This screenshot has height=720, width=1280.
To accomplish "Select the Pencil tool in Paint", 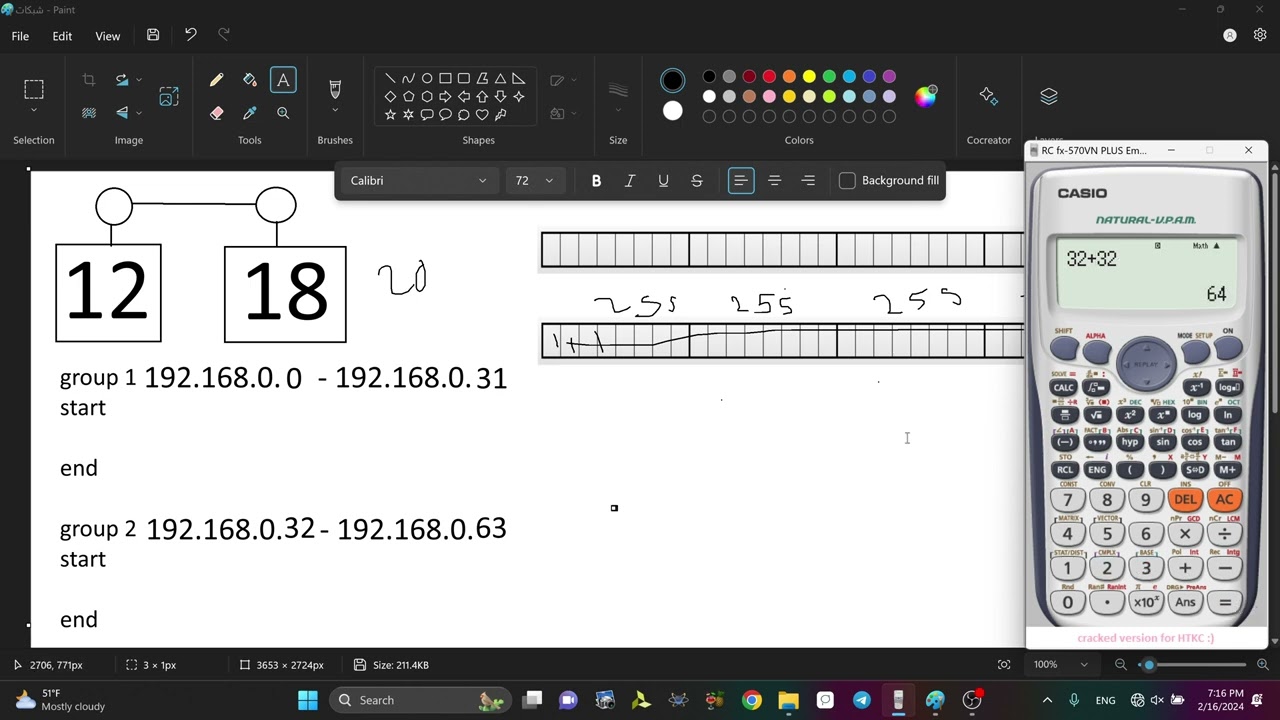I will point(216,80).
